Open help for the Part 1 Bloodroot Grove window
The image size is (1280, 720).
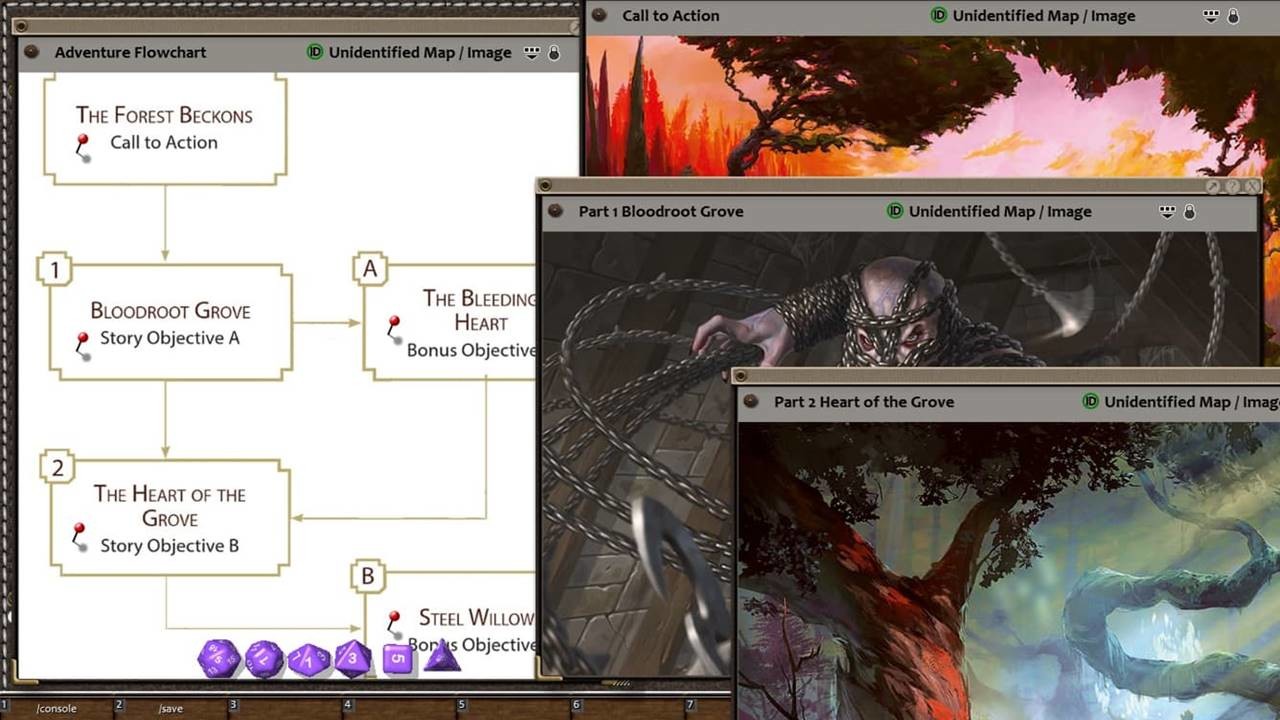[1233, 186]
